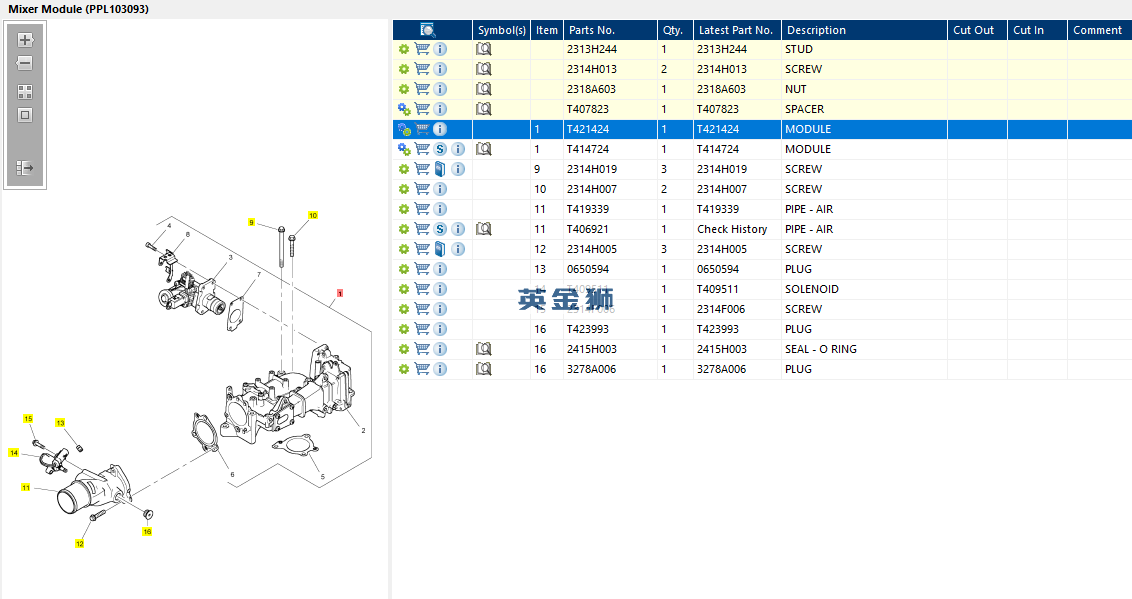Click SOLENOID description text
Viewport: 1132px width, 599px height.
point(811,289)
